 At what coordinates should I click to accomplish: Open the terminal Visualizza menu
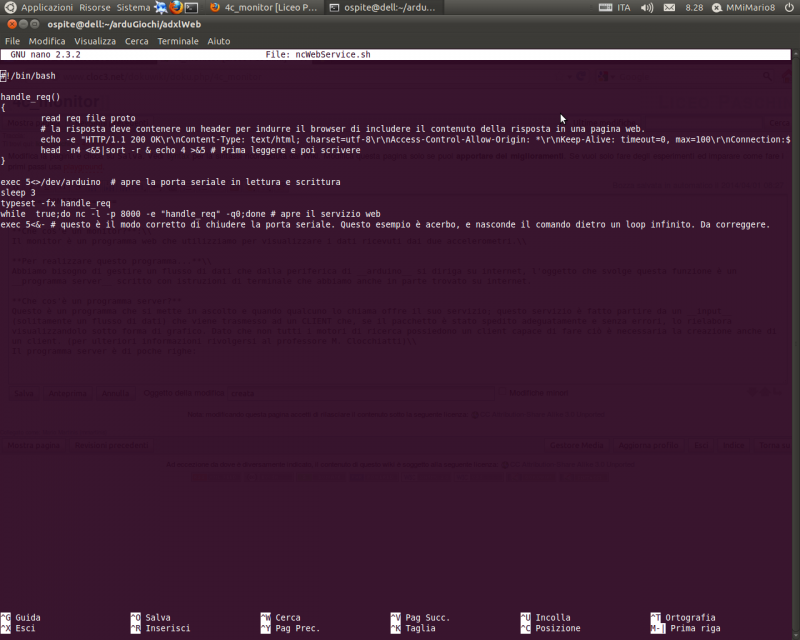[x=95, y=41]
